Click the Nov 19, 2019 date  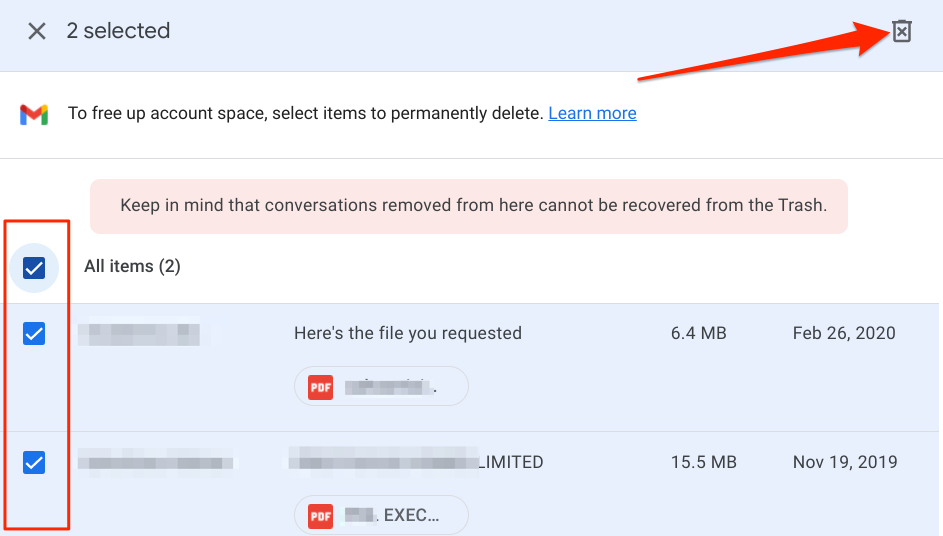pyautogui.click(x=844, y=462)
